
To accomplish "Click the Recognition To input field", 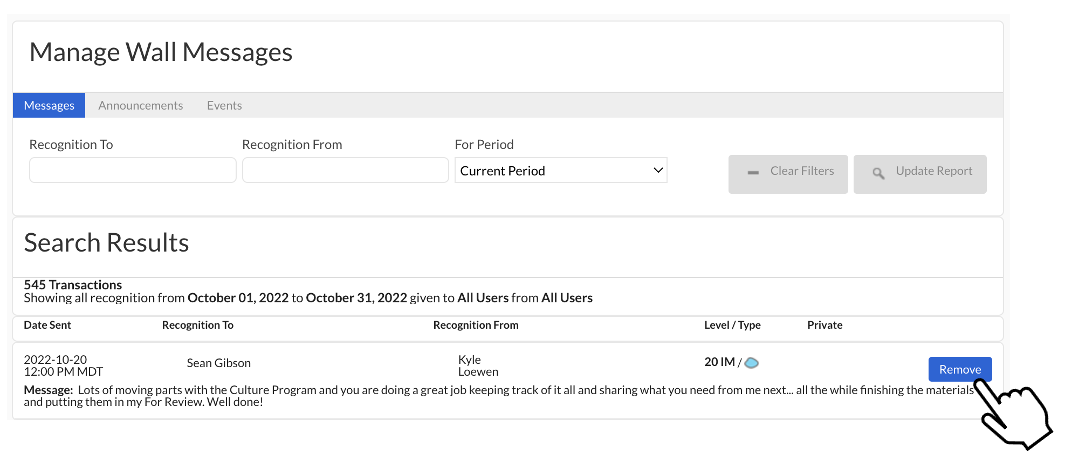I will coord(133,170).
